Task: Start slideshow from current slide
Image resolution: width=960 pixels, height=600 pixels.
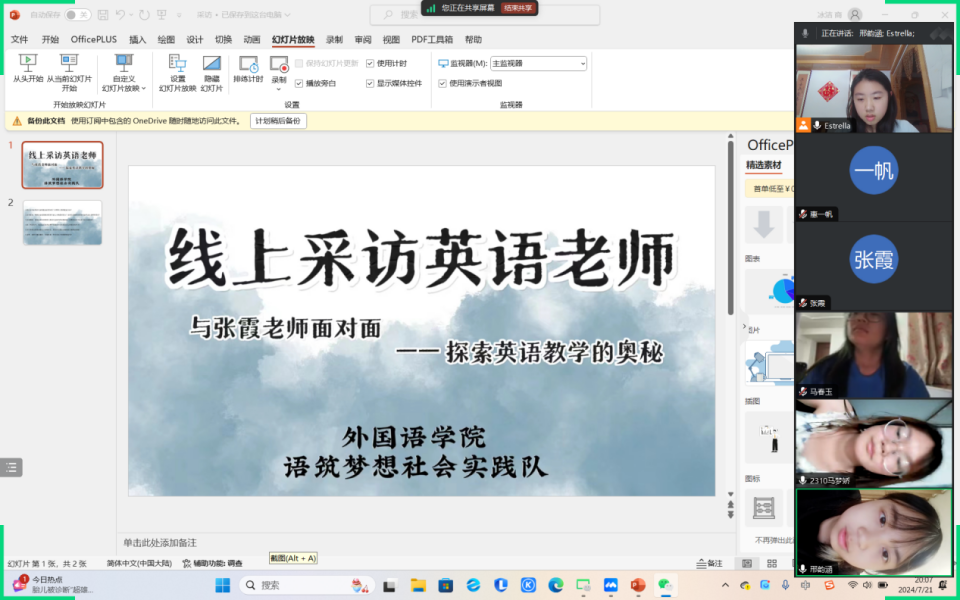Action: [69, 68]
